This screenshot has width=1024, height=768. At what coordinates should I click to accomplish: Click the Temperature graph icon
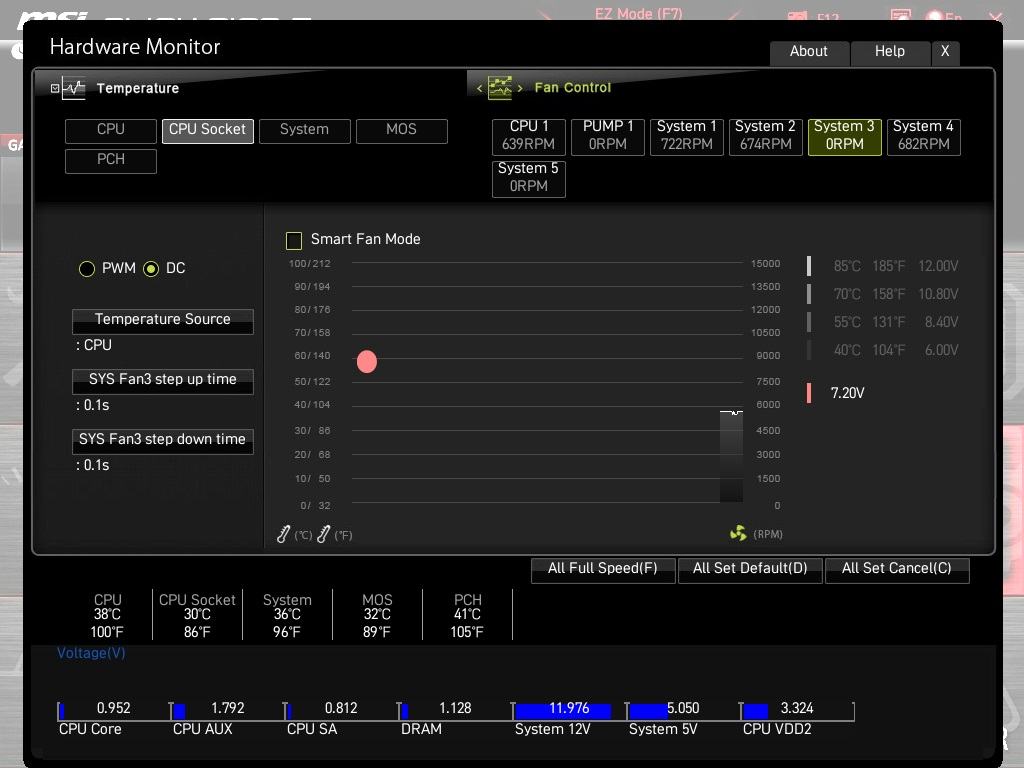[x=73, y=88]
